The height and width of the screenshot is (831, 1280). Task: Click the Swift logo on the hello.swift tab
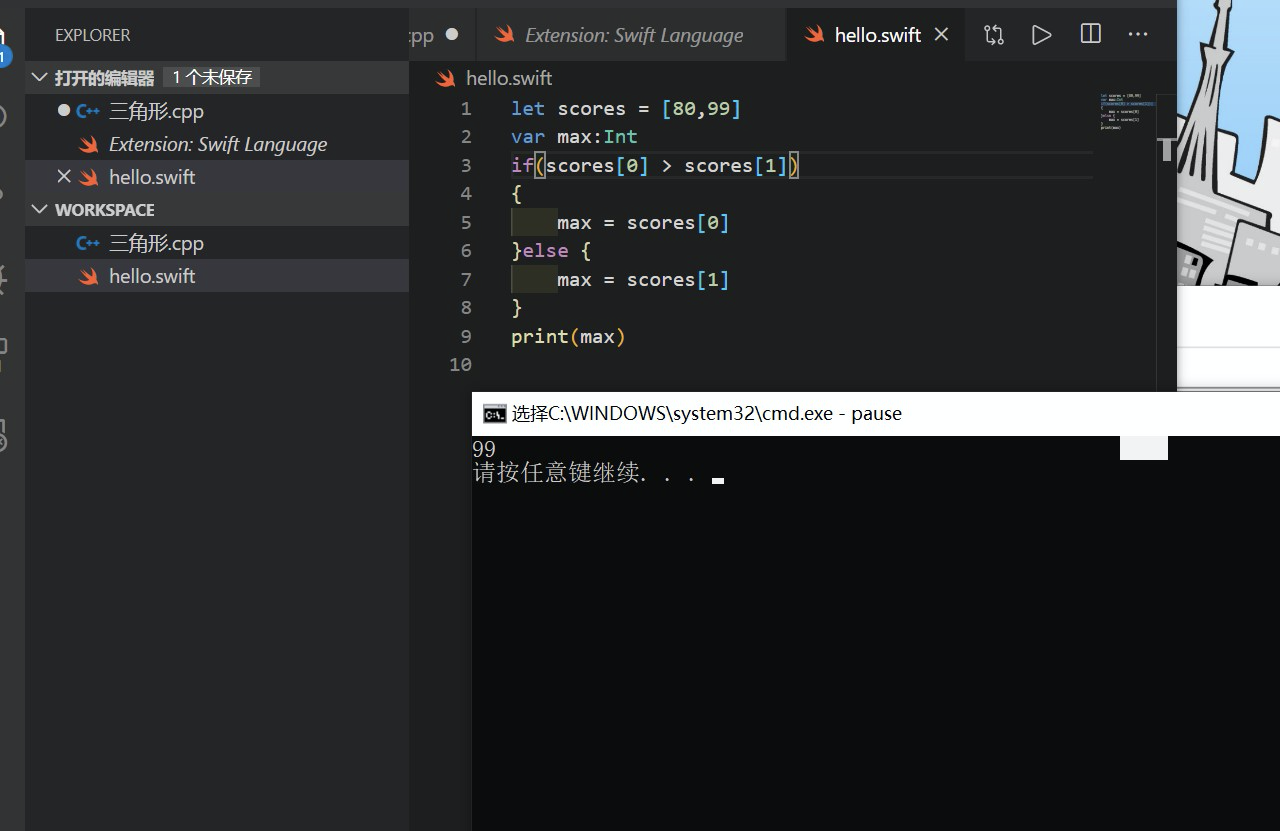(812, 34)
